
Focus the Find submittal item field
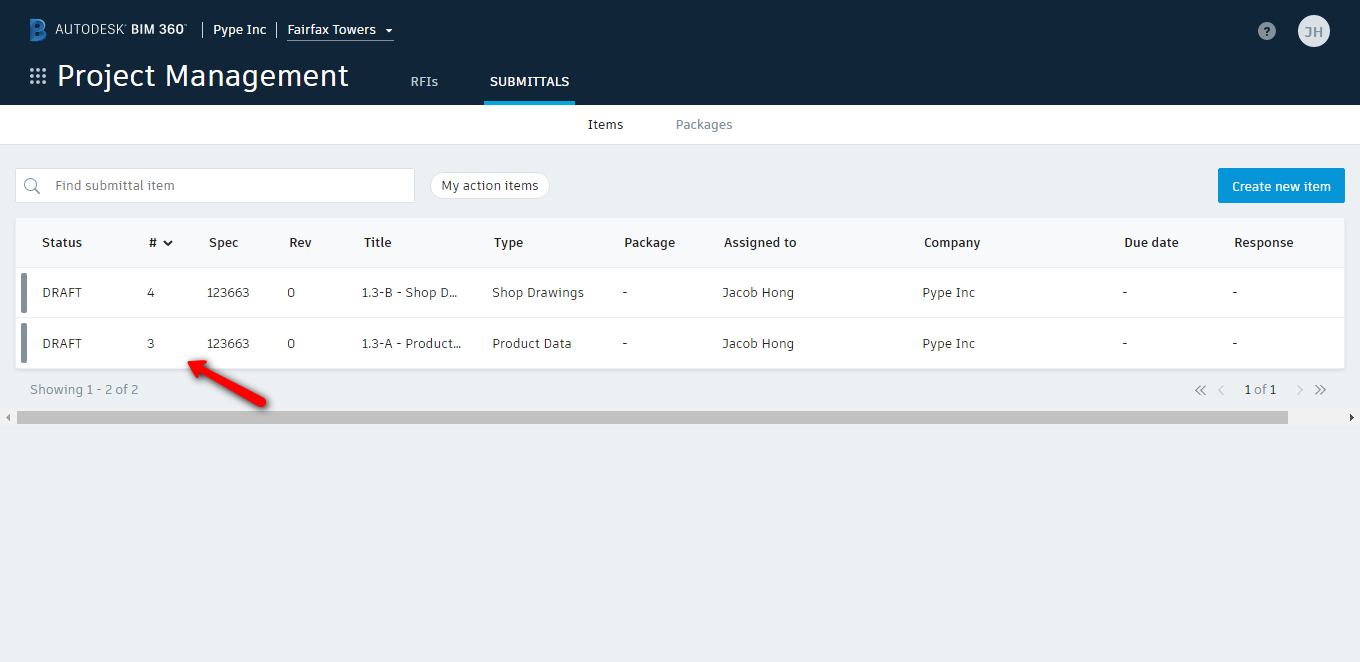tap(215, 186)
